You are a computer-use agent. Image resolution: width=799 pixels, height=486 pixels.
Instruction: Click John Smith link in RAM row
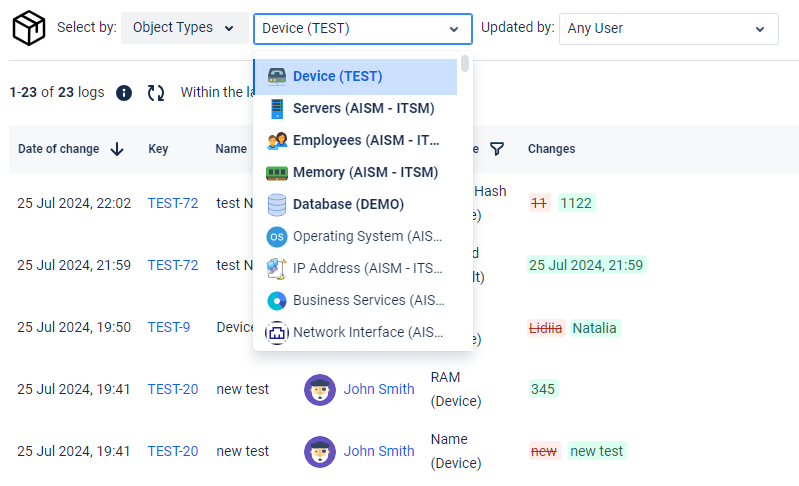378,389
